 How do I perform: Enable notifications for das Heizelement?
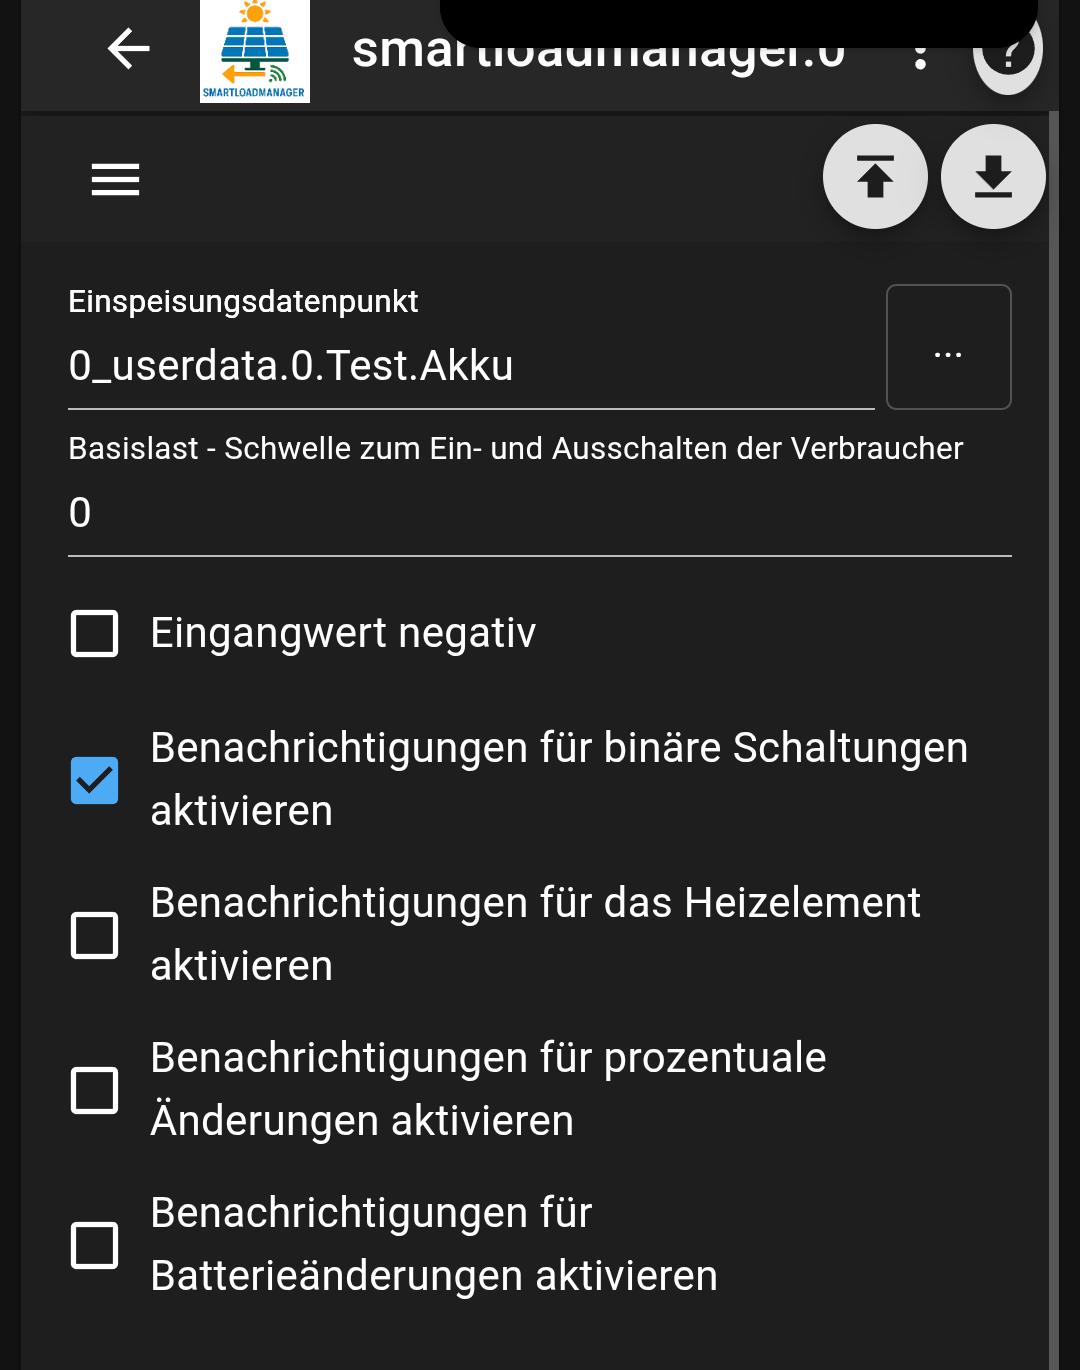95,935
